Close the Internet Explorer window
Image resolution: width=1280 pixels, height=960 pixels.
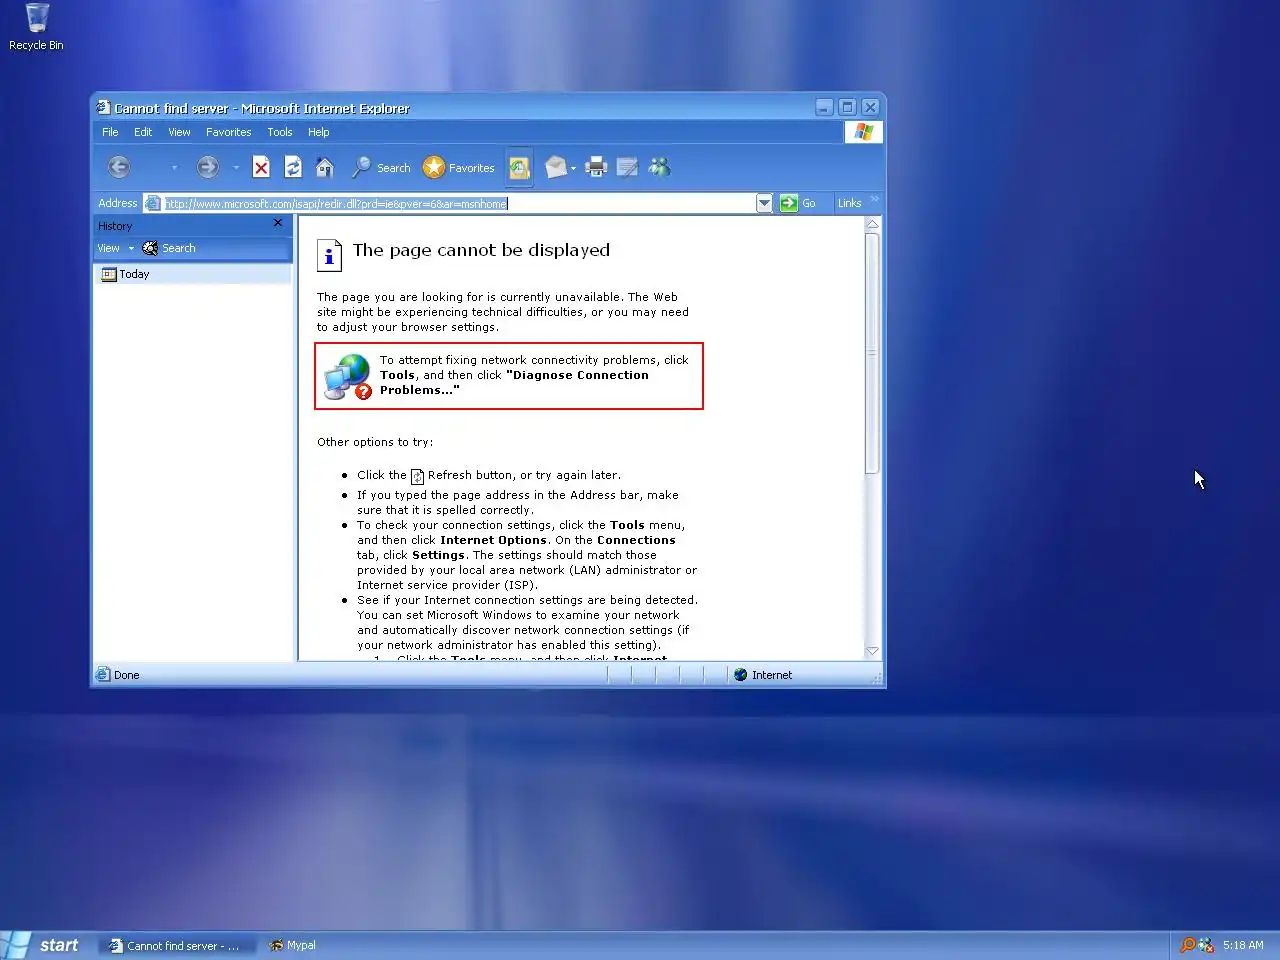point(871,107)
